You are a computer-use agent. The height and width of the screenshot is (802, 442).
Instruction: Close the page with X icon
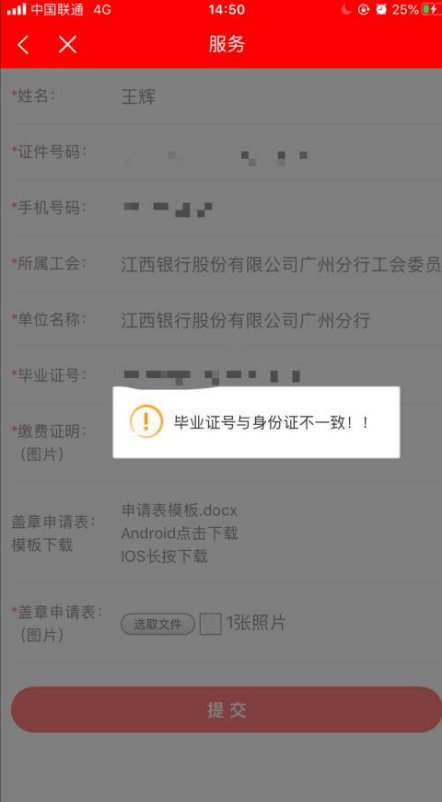(x=67, y=45)
